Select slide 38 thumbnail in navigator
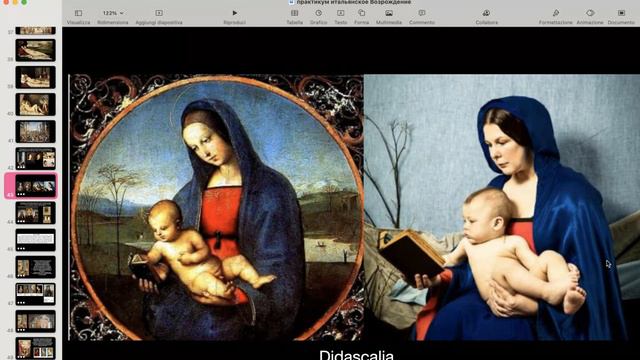This screenshot has width=640, height=360. (x=36, y=50)
